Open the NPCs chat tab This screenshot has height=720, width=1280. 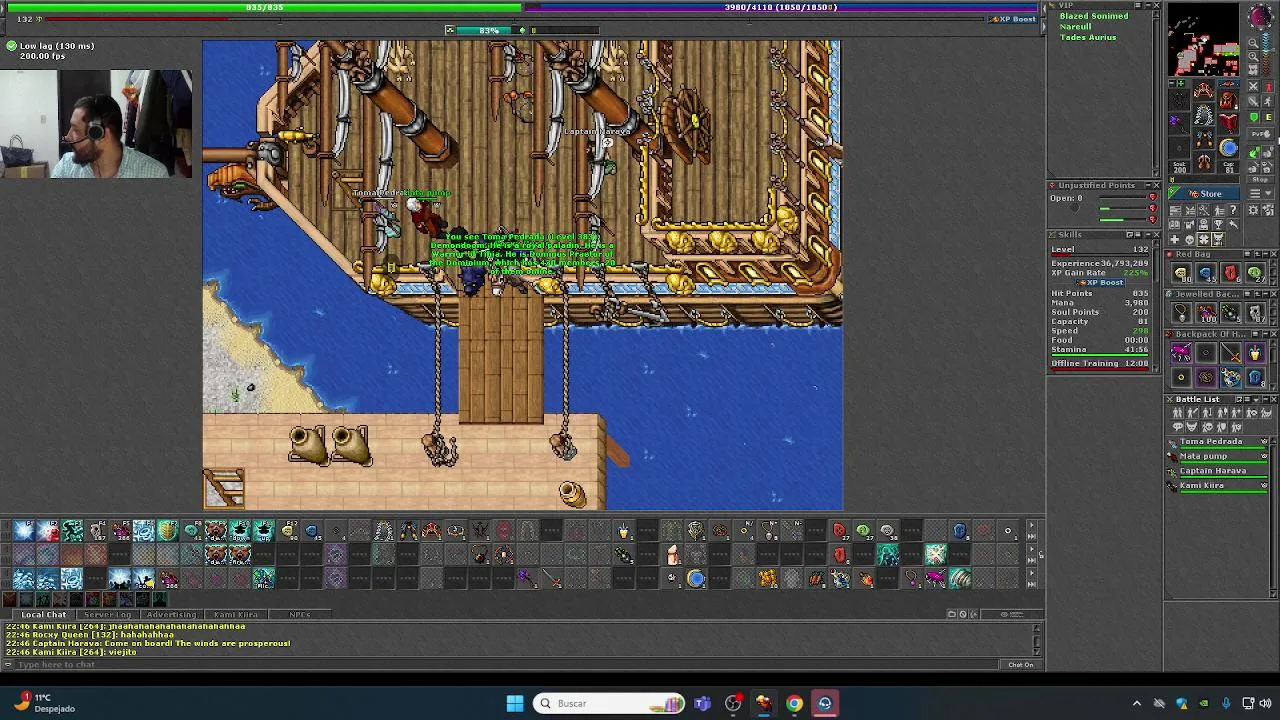tap(299, 614)
